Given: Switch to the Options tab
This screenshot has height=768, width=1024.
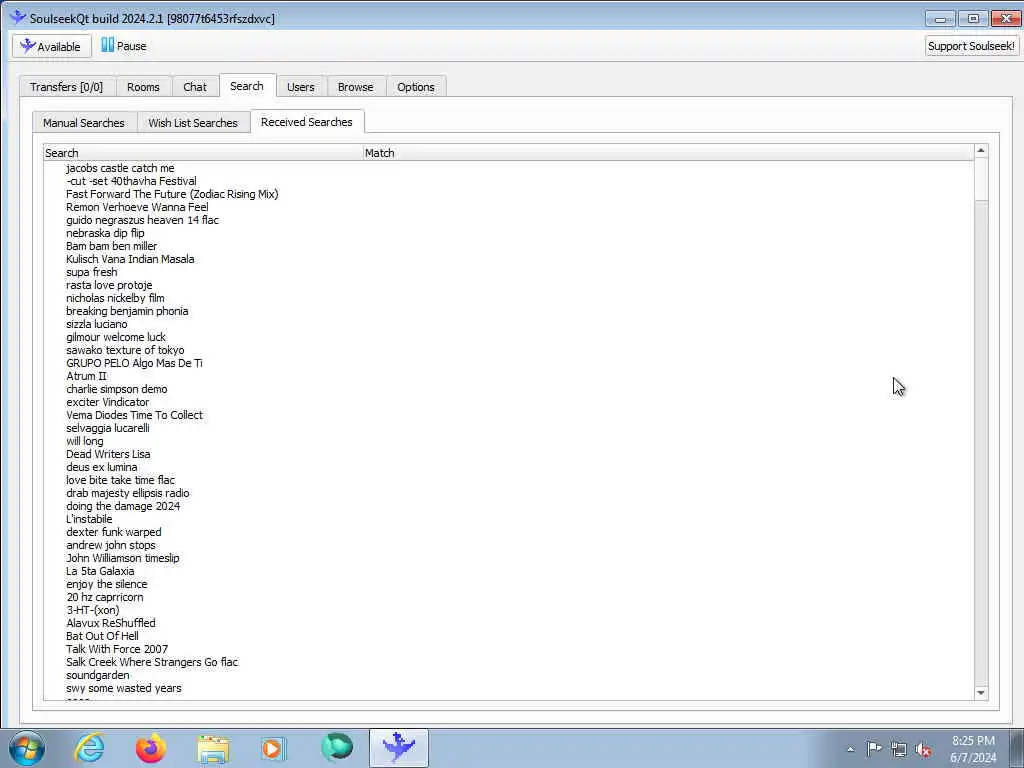Looking at the screenshot, I should point(416,87).
